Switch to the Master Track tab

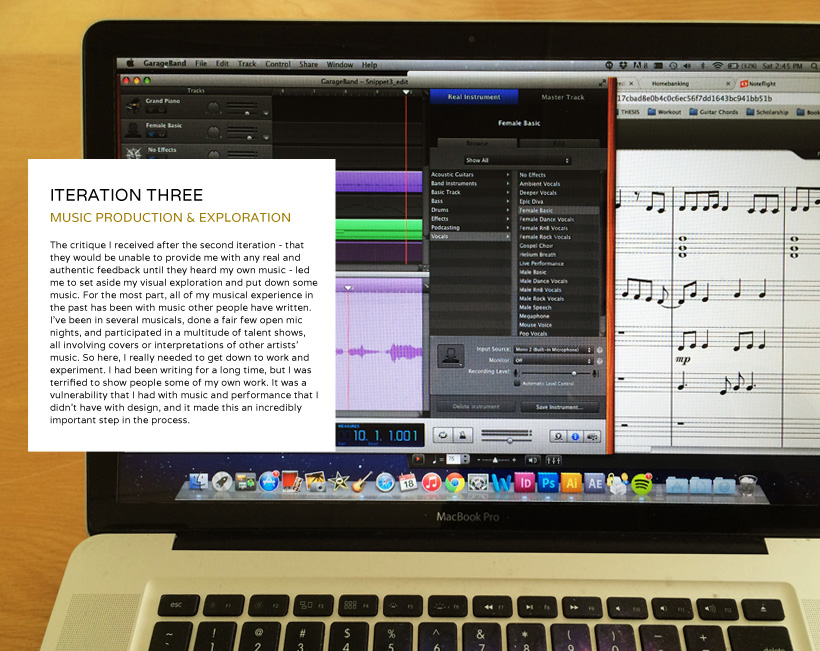(562, 97)
